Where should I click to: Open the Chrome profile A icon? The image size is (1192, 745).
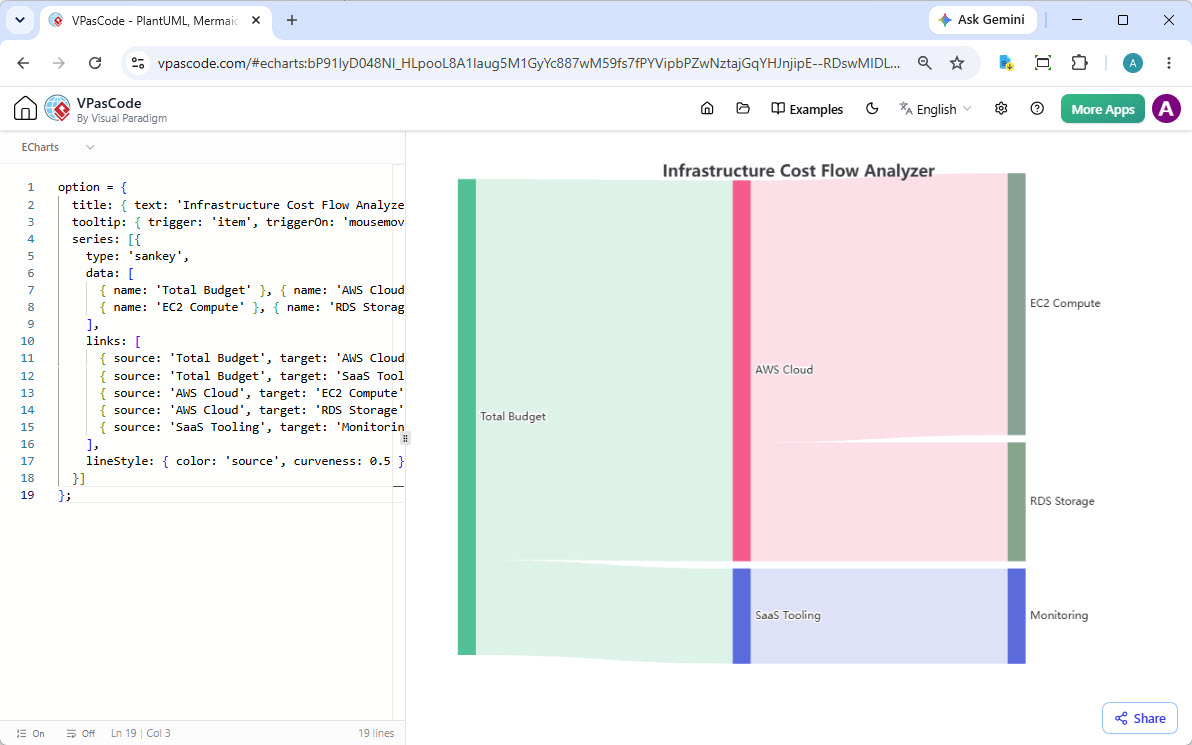(1133, 63)
